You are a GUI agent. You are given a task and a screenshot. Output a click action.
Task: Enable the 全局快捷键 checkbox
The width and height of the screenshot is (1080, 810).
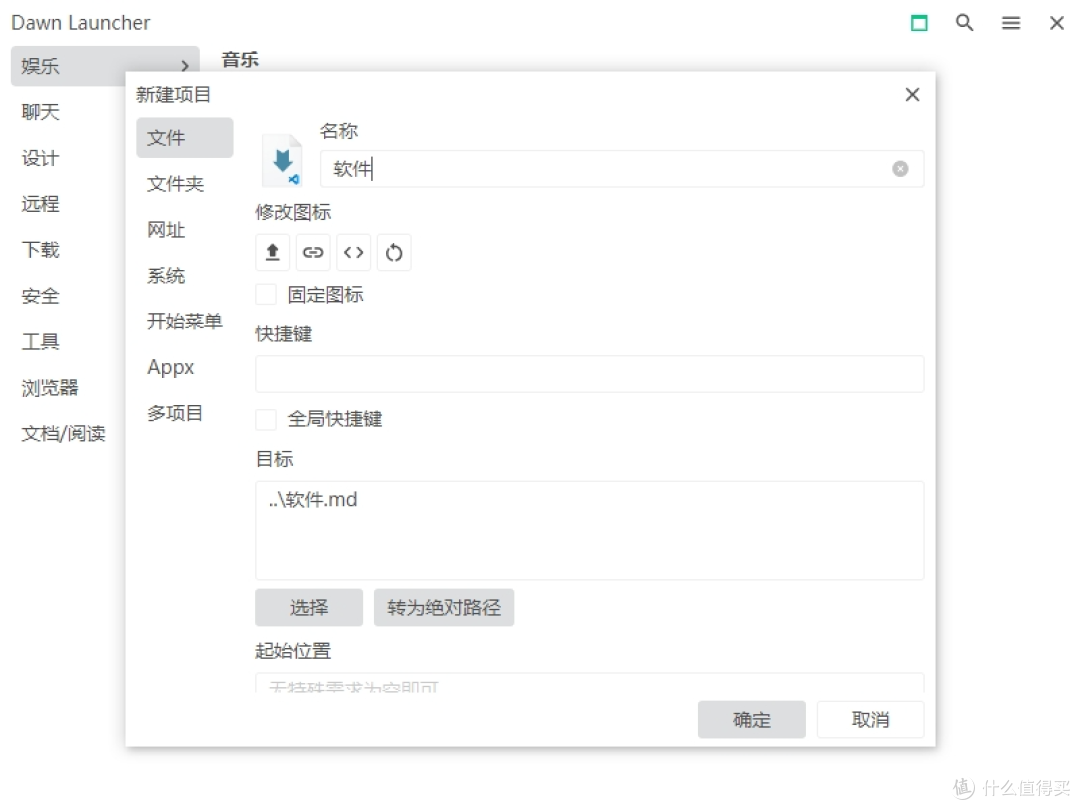click(265, 419)
